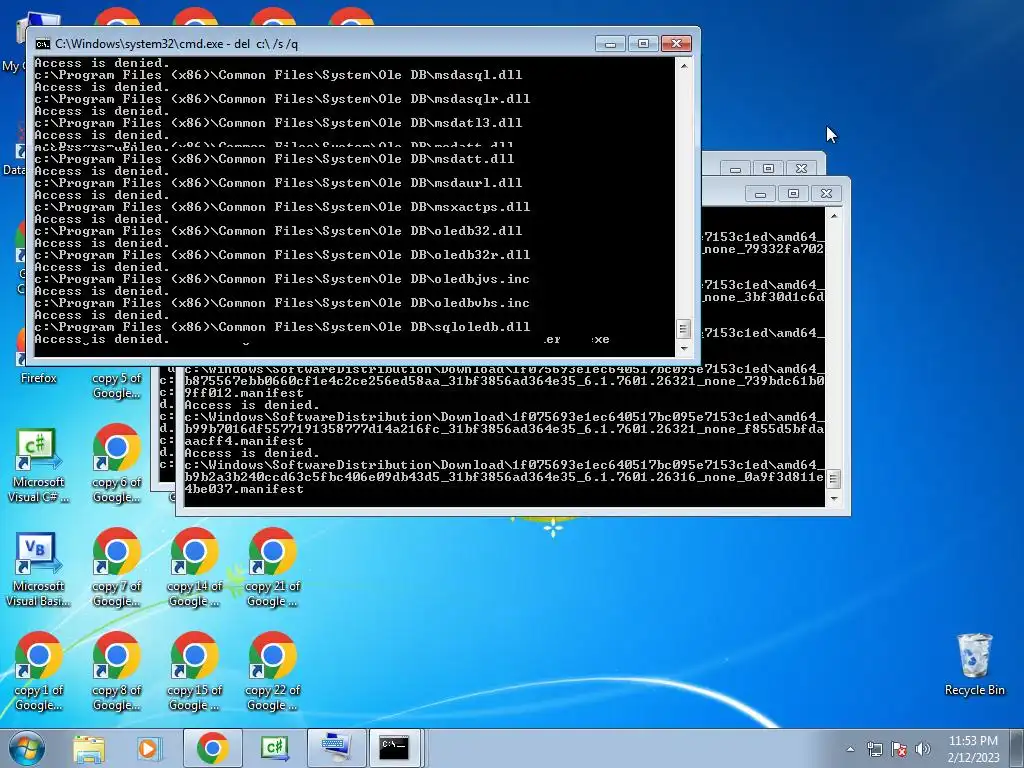Select copy 21 of Google Chrome shortcut
The height and width of the screenshot is (768, 1024).
[x=272, y=568]
